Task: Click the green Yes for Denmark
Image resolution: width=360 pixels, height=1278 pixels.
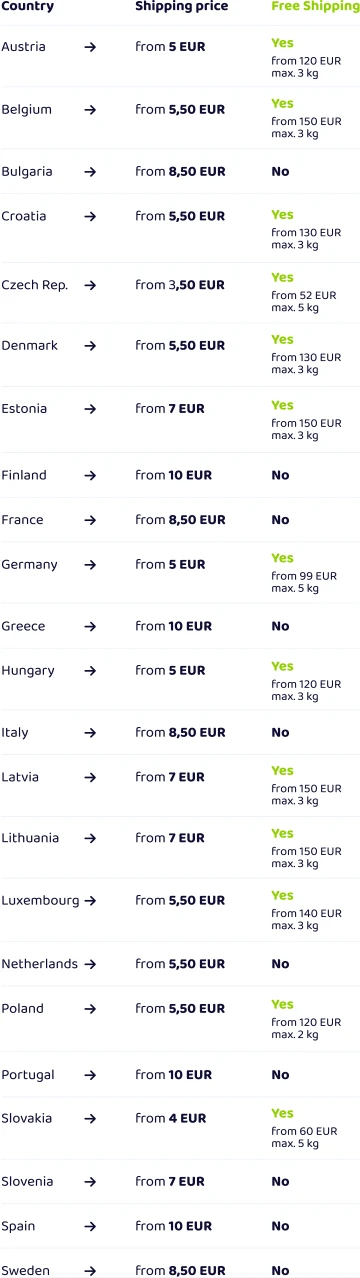Action: (x=282, y=340)
